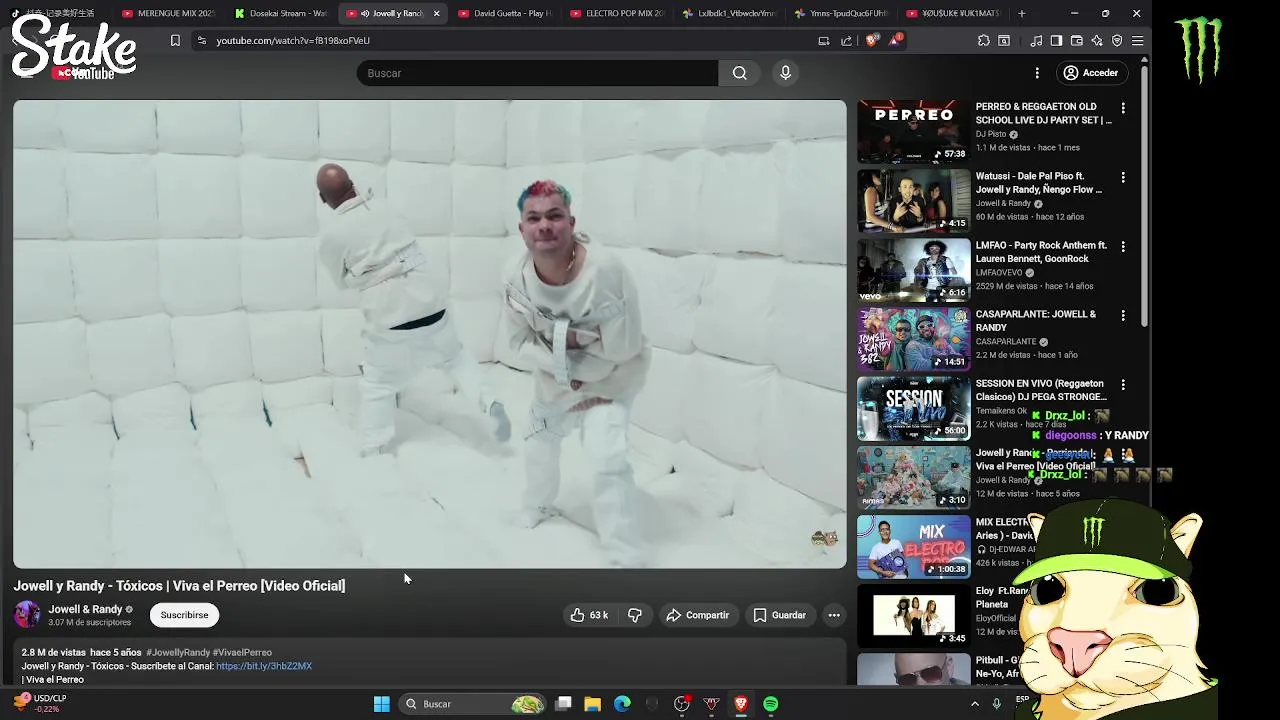Click Suscribirse button
Viewport: 1280px width, 720px height.
point(184,615)
